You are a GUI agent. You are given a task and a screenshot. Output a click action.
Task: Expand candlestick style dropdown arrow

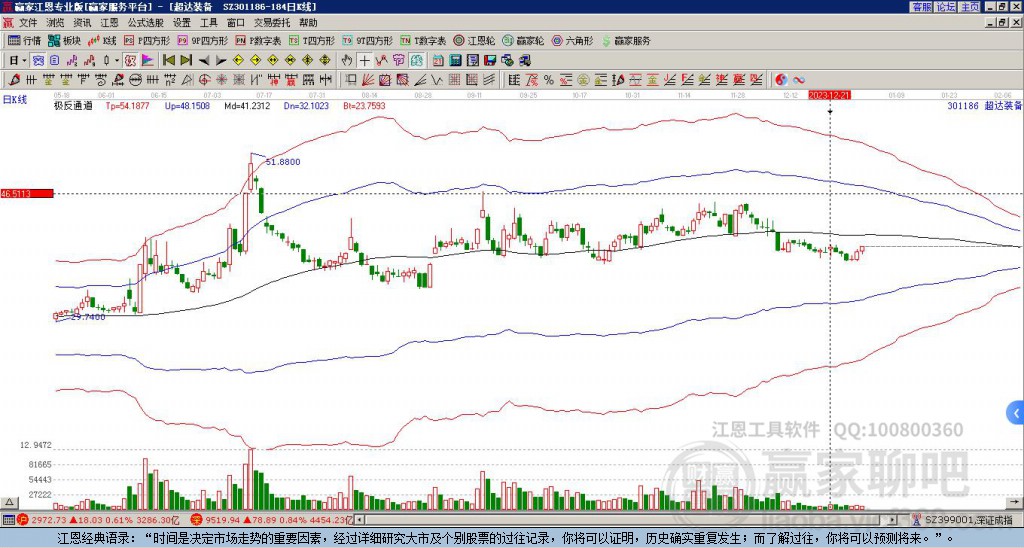pos(117,61)
